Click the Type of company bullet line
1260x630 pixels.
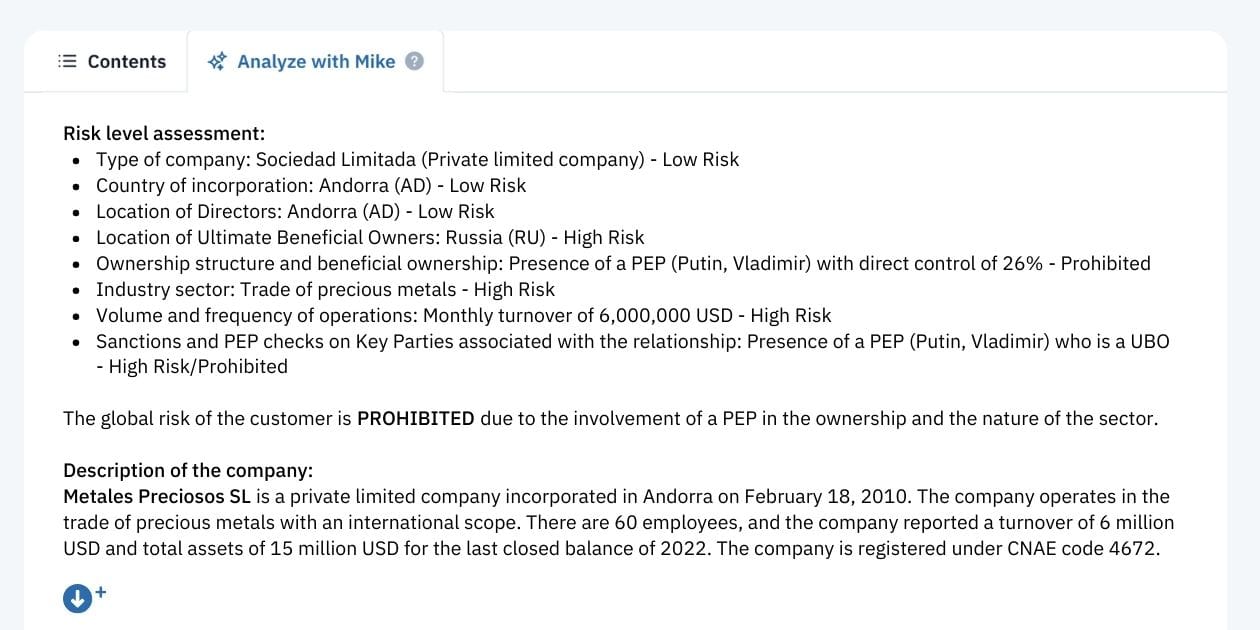(x=417, y=159)
